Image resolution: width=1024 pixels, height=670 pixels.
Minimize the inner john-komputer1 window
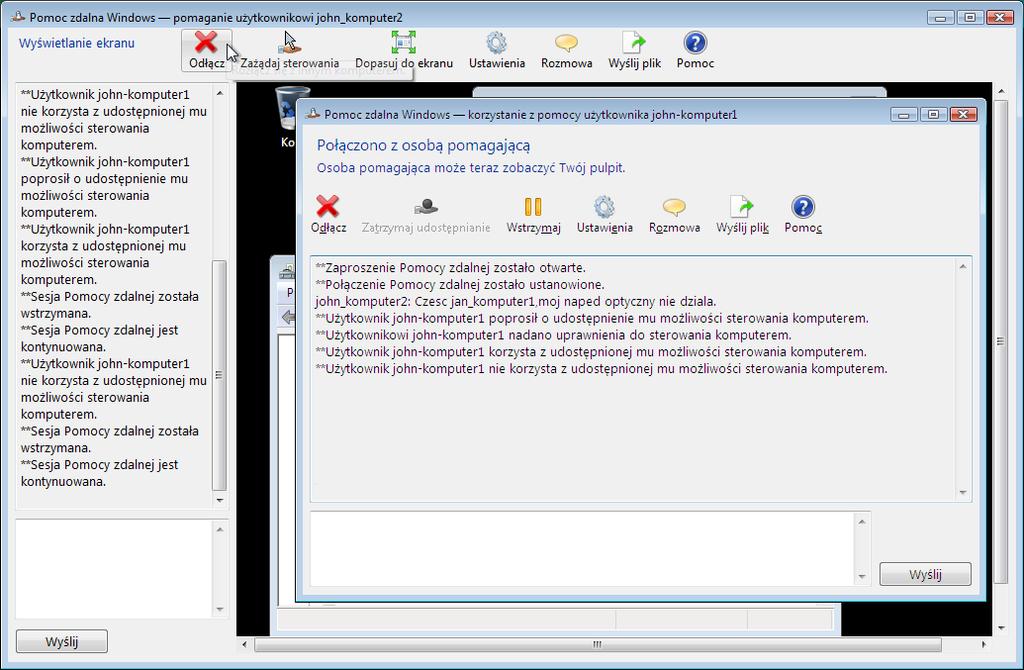(x=903, y=115)
